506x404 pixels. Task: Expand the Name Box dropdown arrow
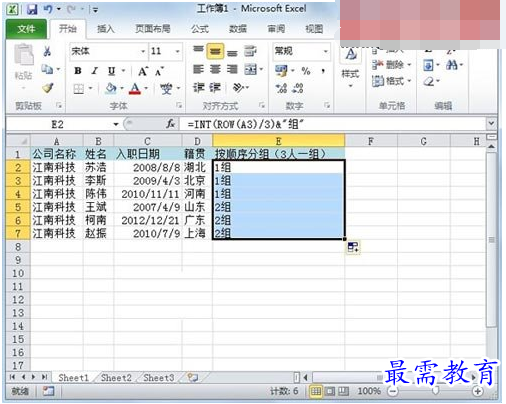(x=116, y=124)
